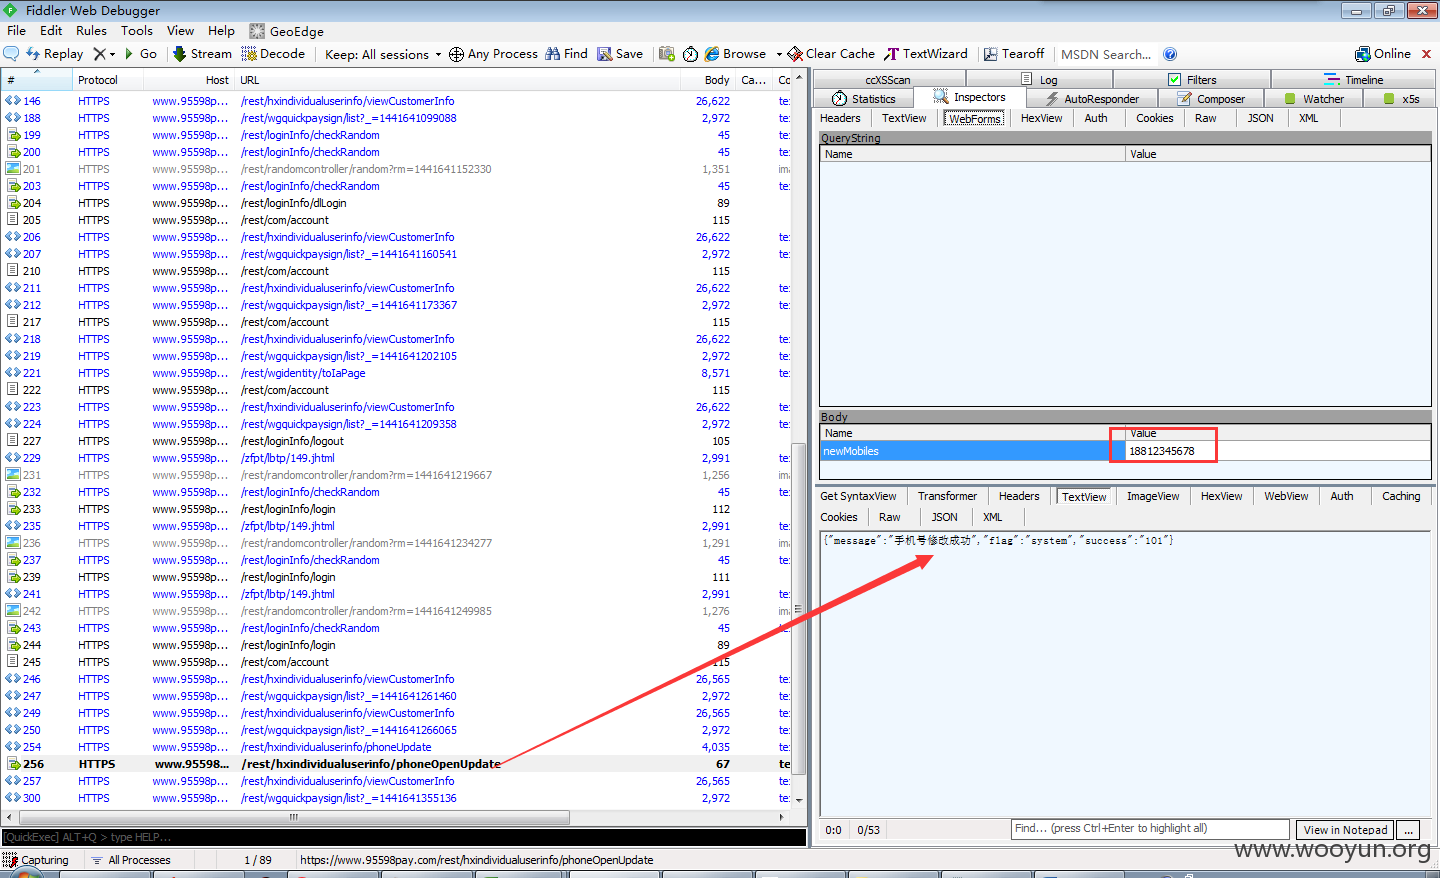Click the Tearoff toolbar button

point(1014,54)
